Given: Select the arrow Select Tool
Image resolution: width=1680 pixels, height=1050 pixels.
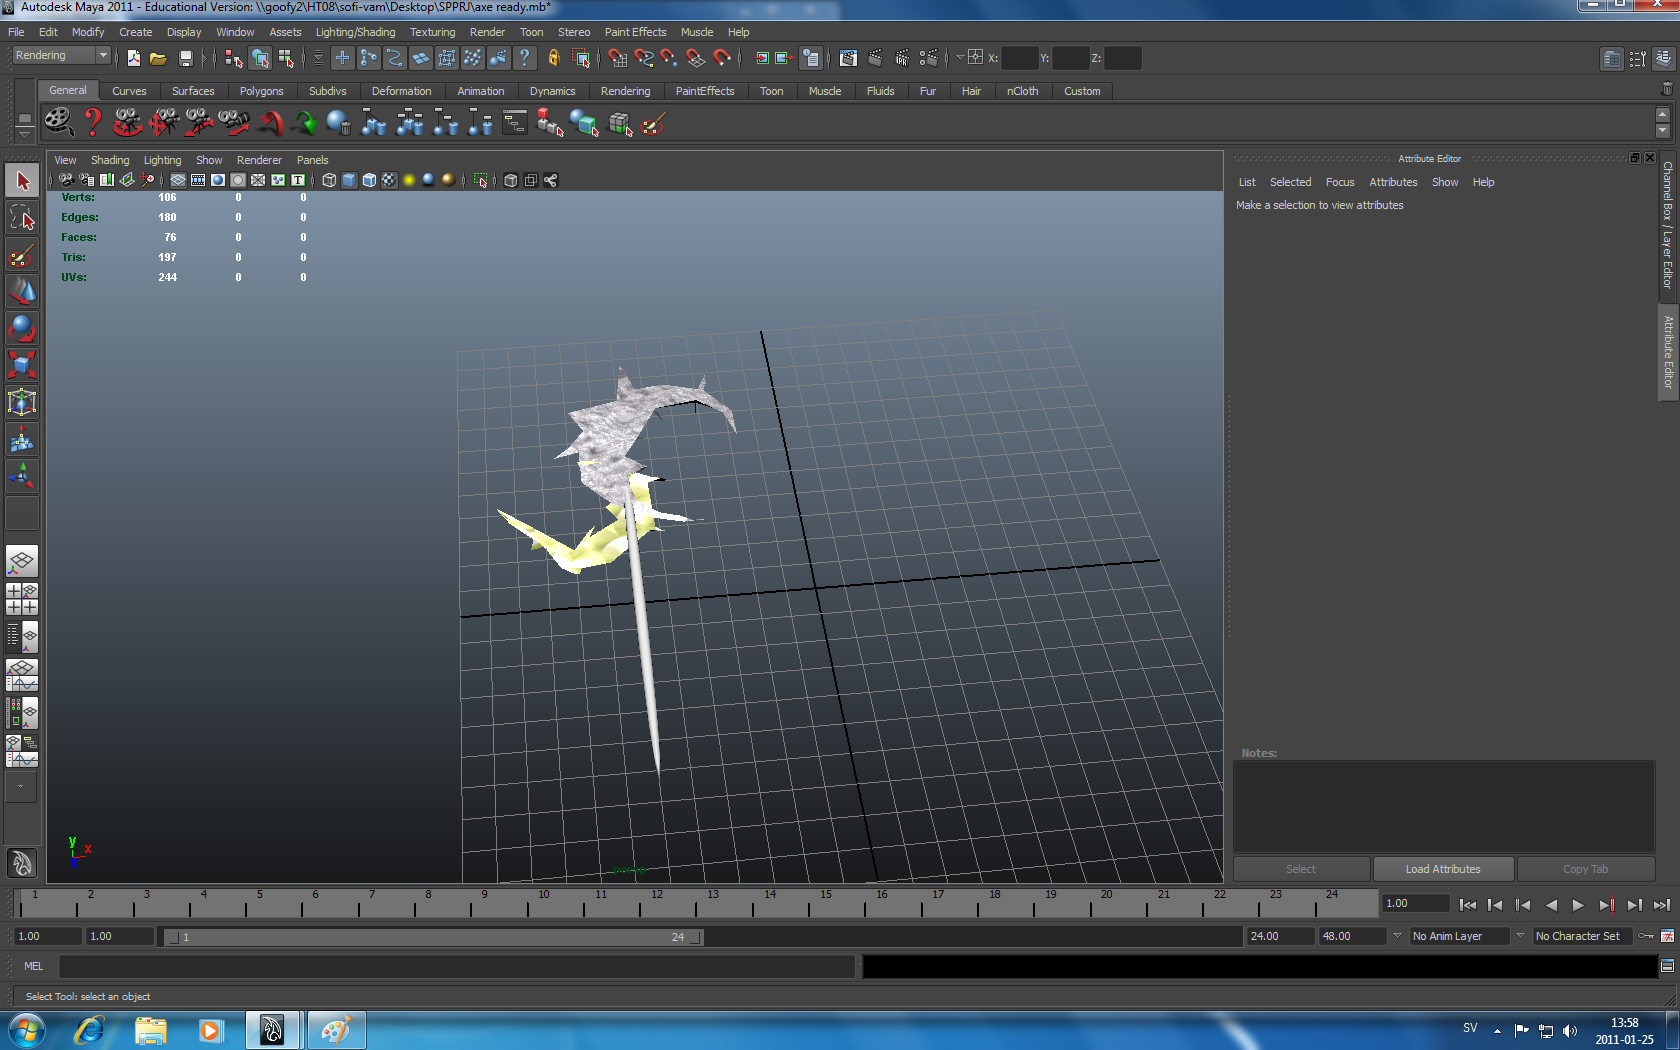Looking at the screenshot, I should pyautogui.click(x=22, y=181).
